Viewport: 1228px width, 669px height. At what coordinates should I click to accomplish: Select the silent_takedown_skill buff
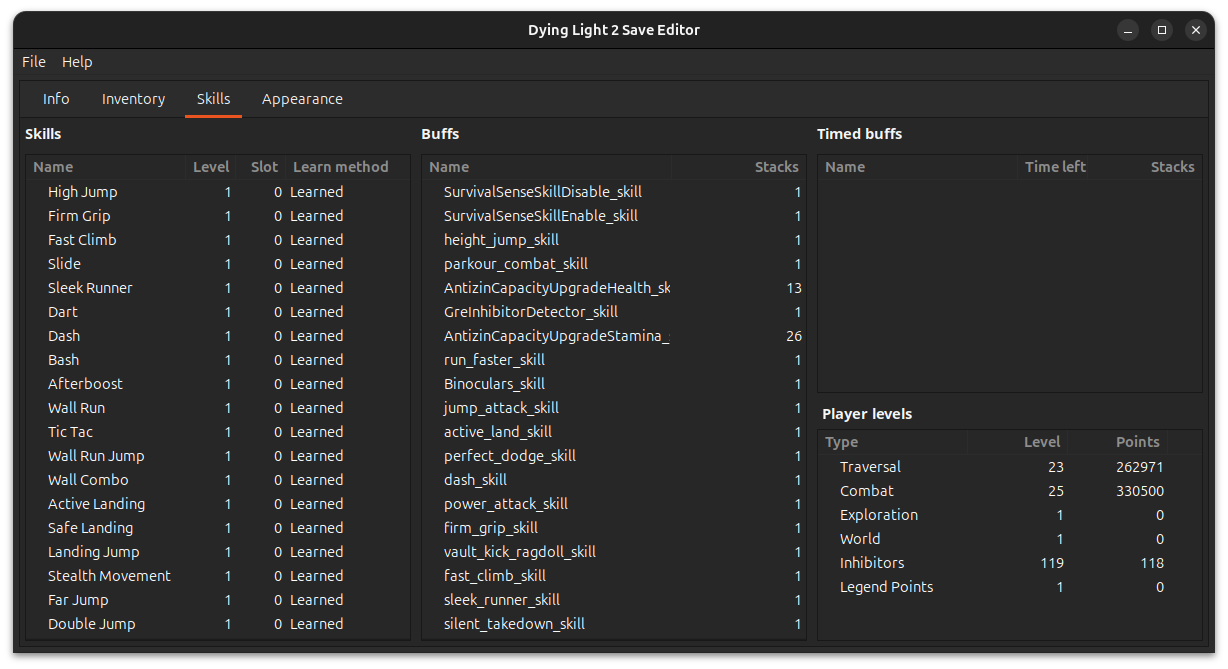coord(514,624)
